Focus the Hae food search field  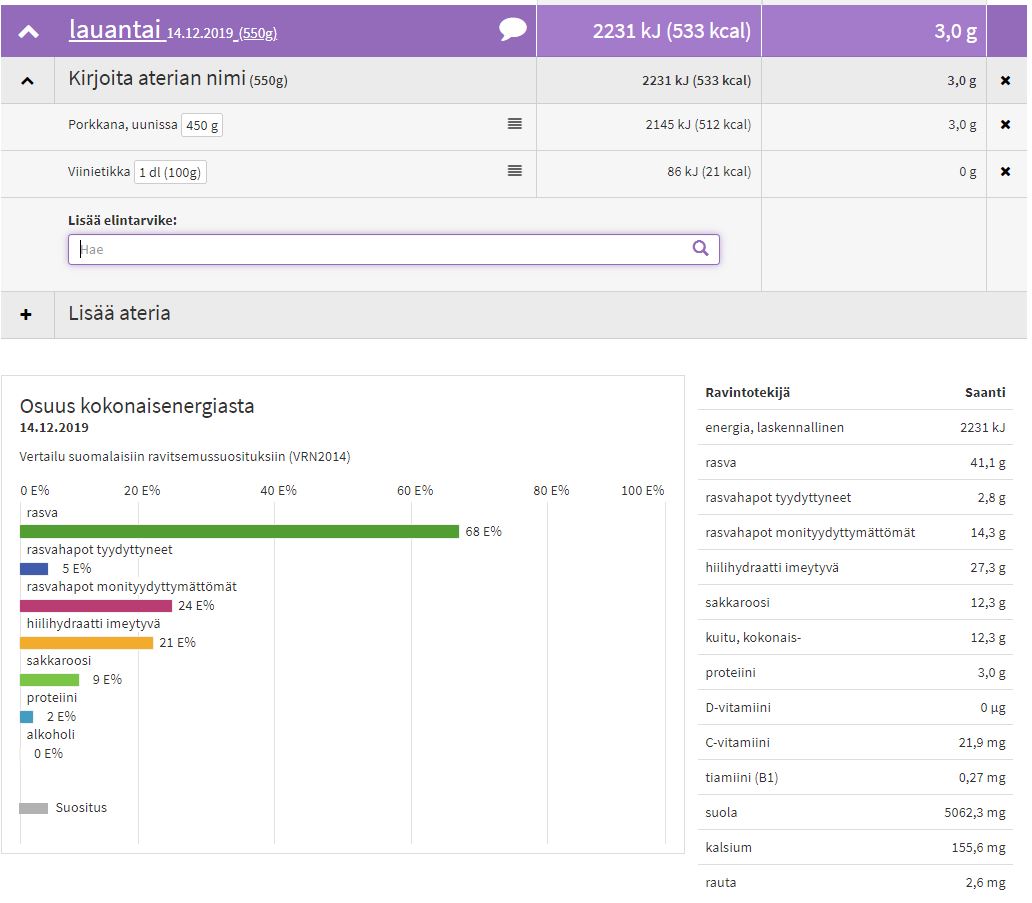click(x=380, y=249)
